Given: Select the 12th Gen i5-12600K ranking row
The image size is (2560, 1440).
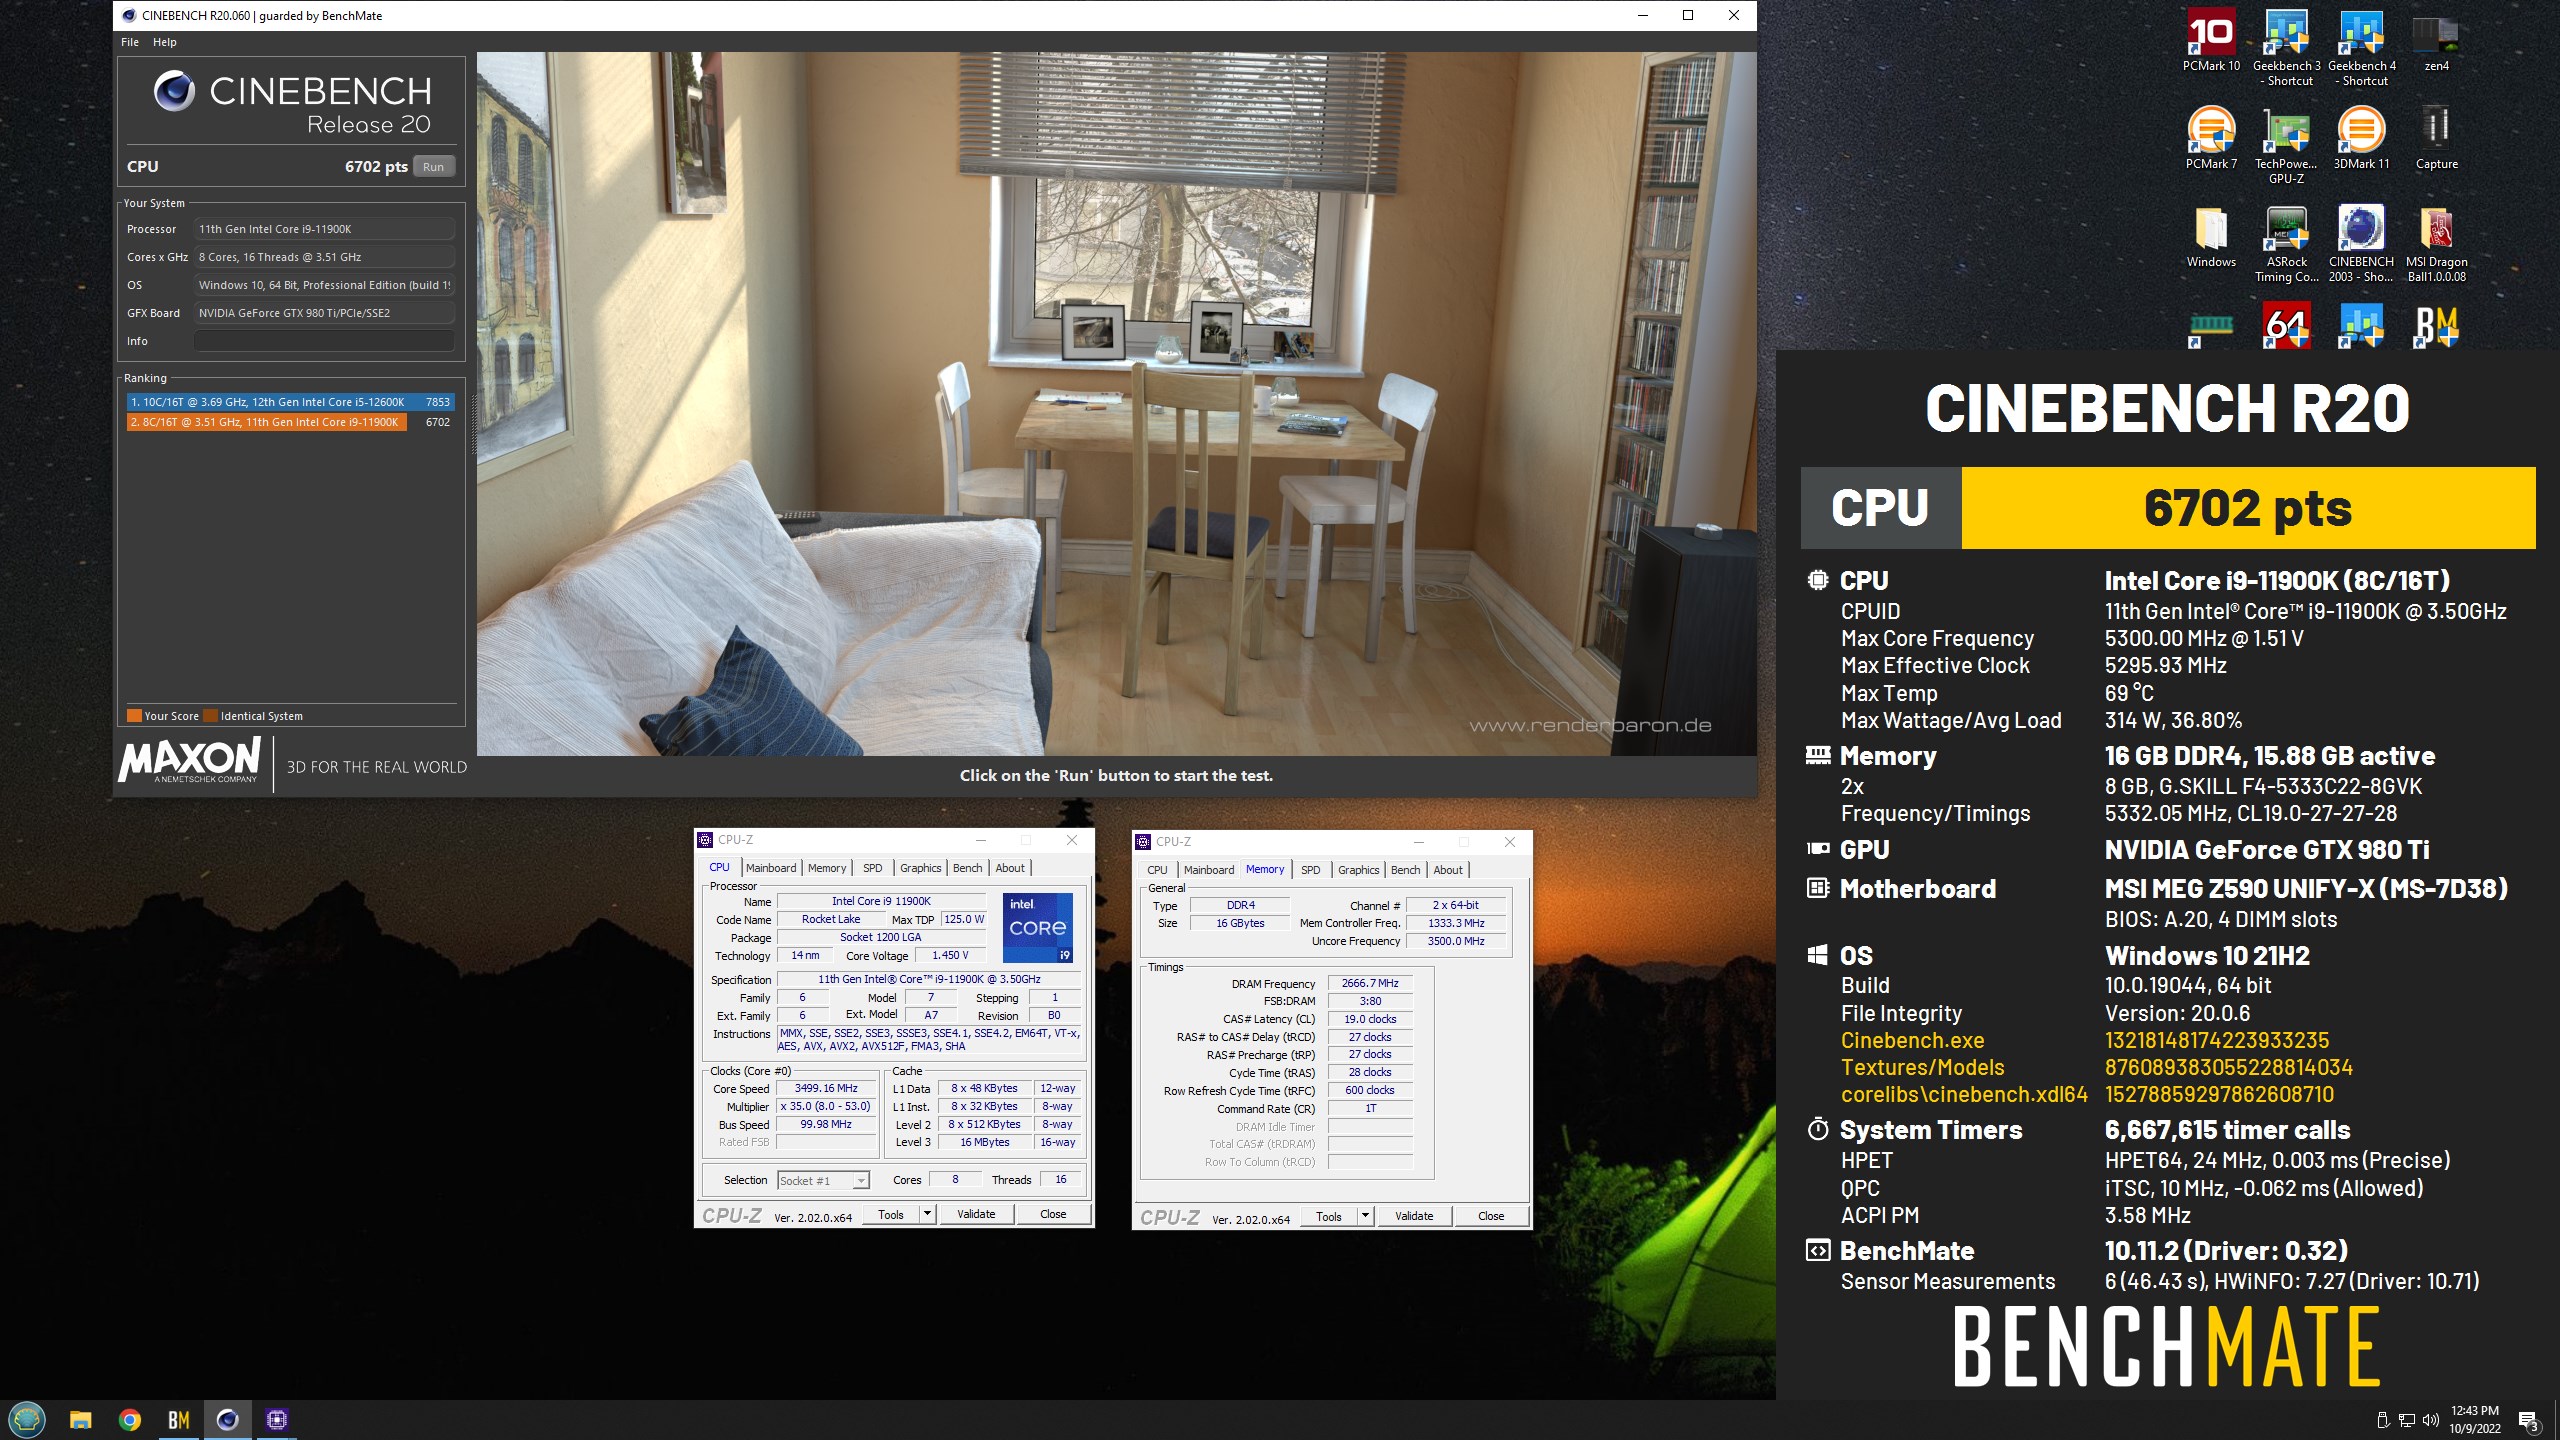Looking at the screenshot, I should point(290,402).
